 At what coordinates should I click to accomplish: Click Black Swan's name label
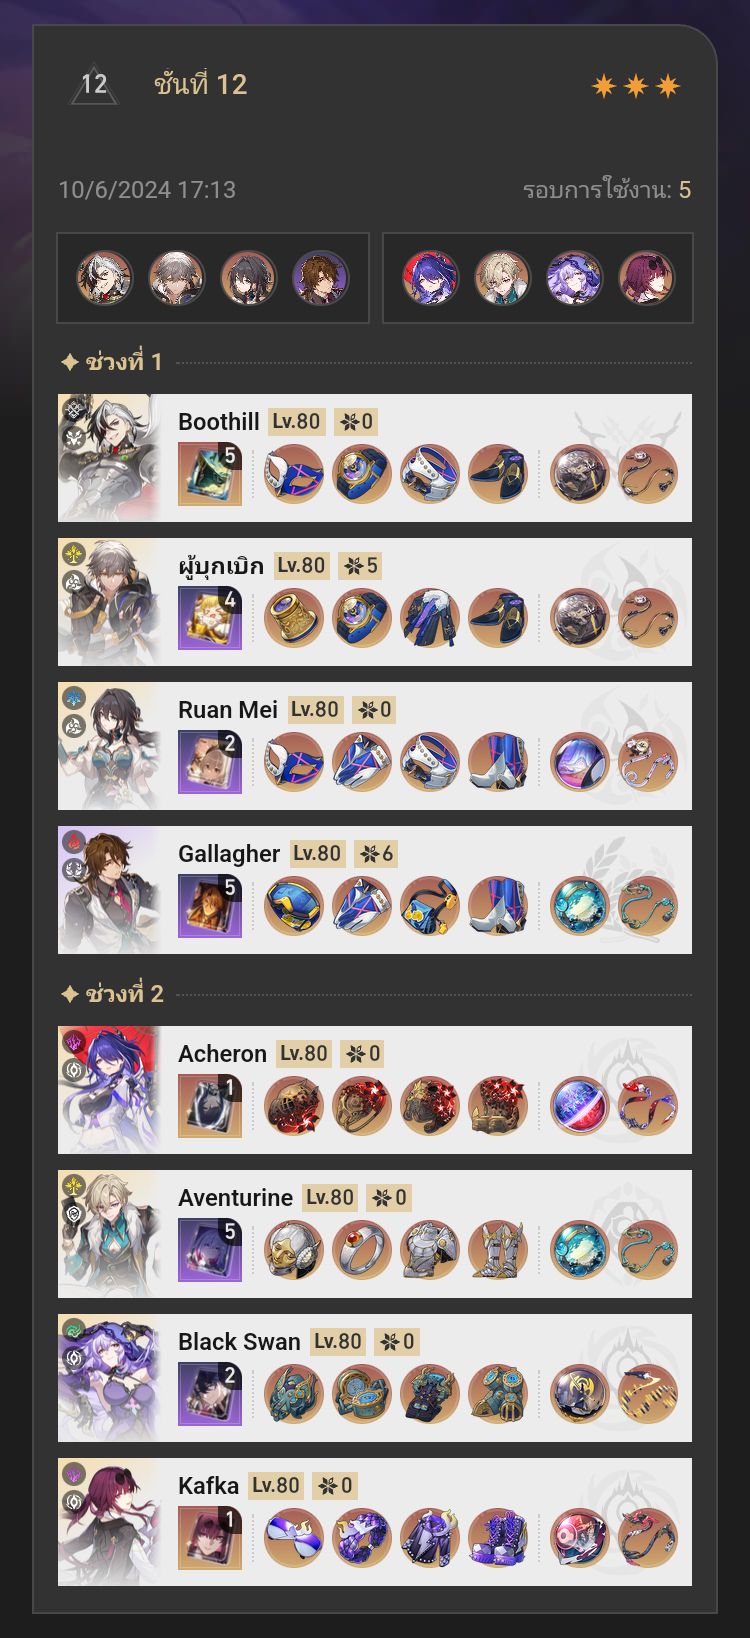click(x=239, y=1342)
